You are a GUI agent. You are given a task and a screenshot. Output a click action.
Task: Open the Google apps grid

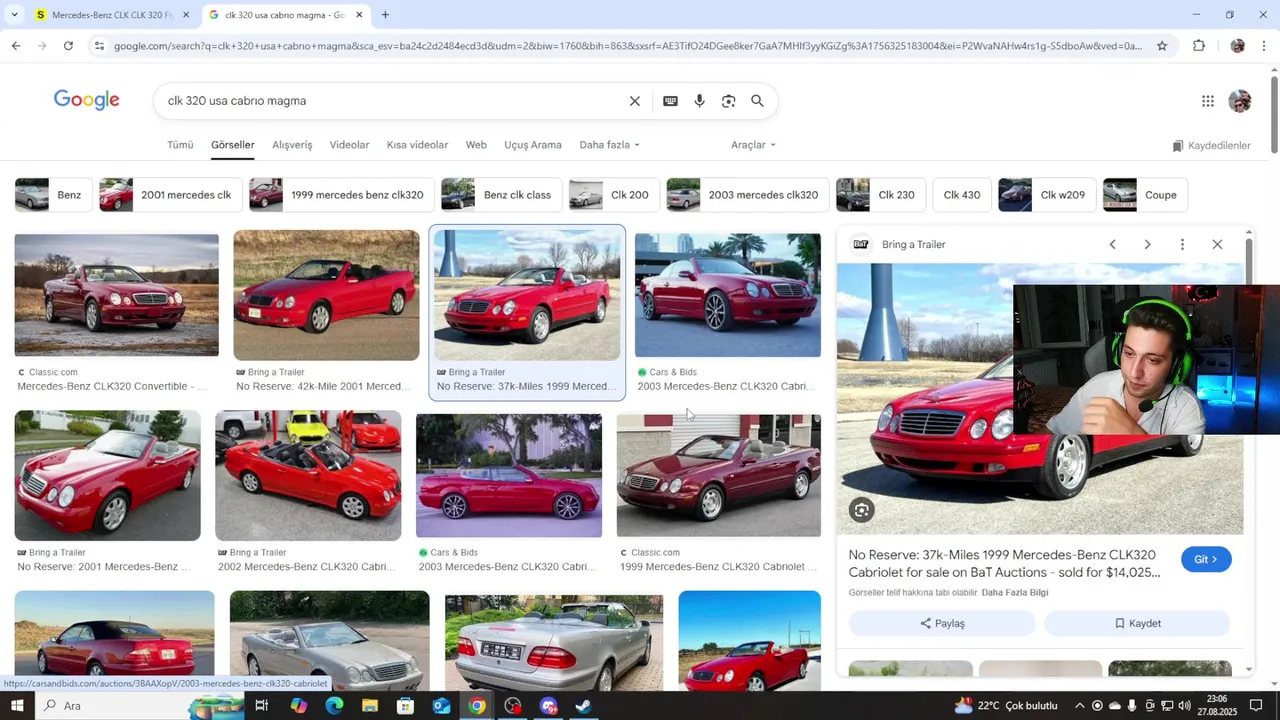coord(1208,101)
